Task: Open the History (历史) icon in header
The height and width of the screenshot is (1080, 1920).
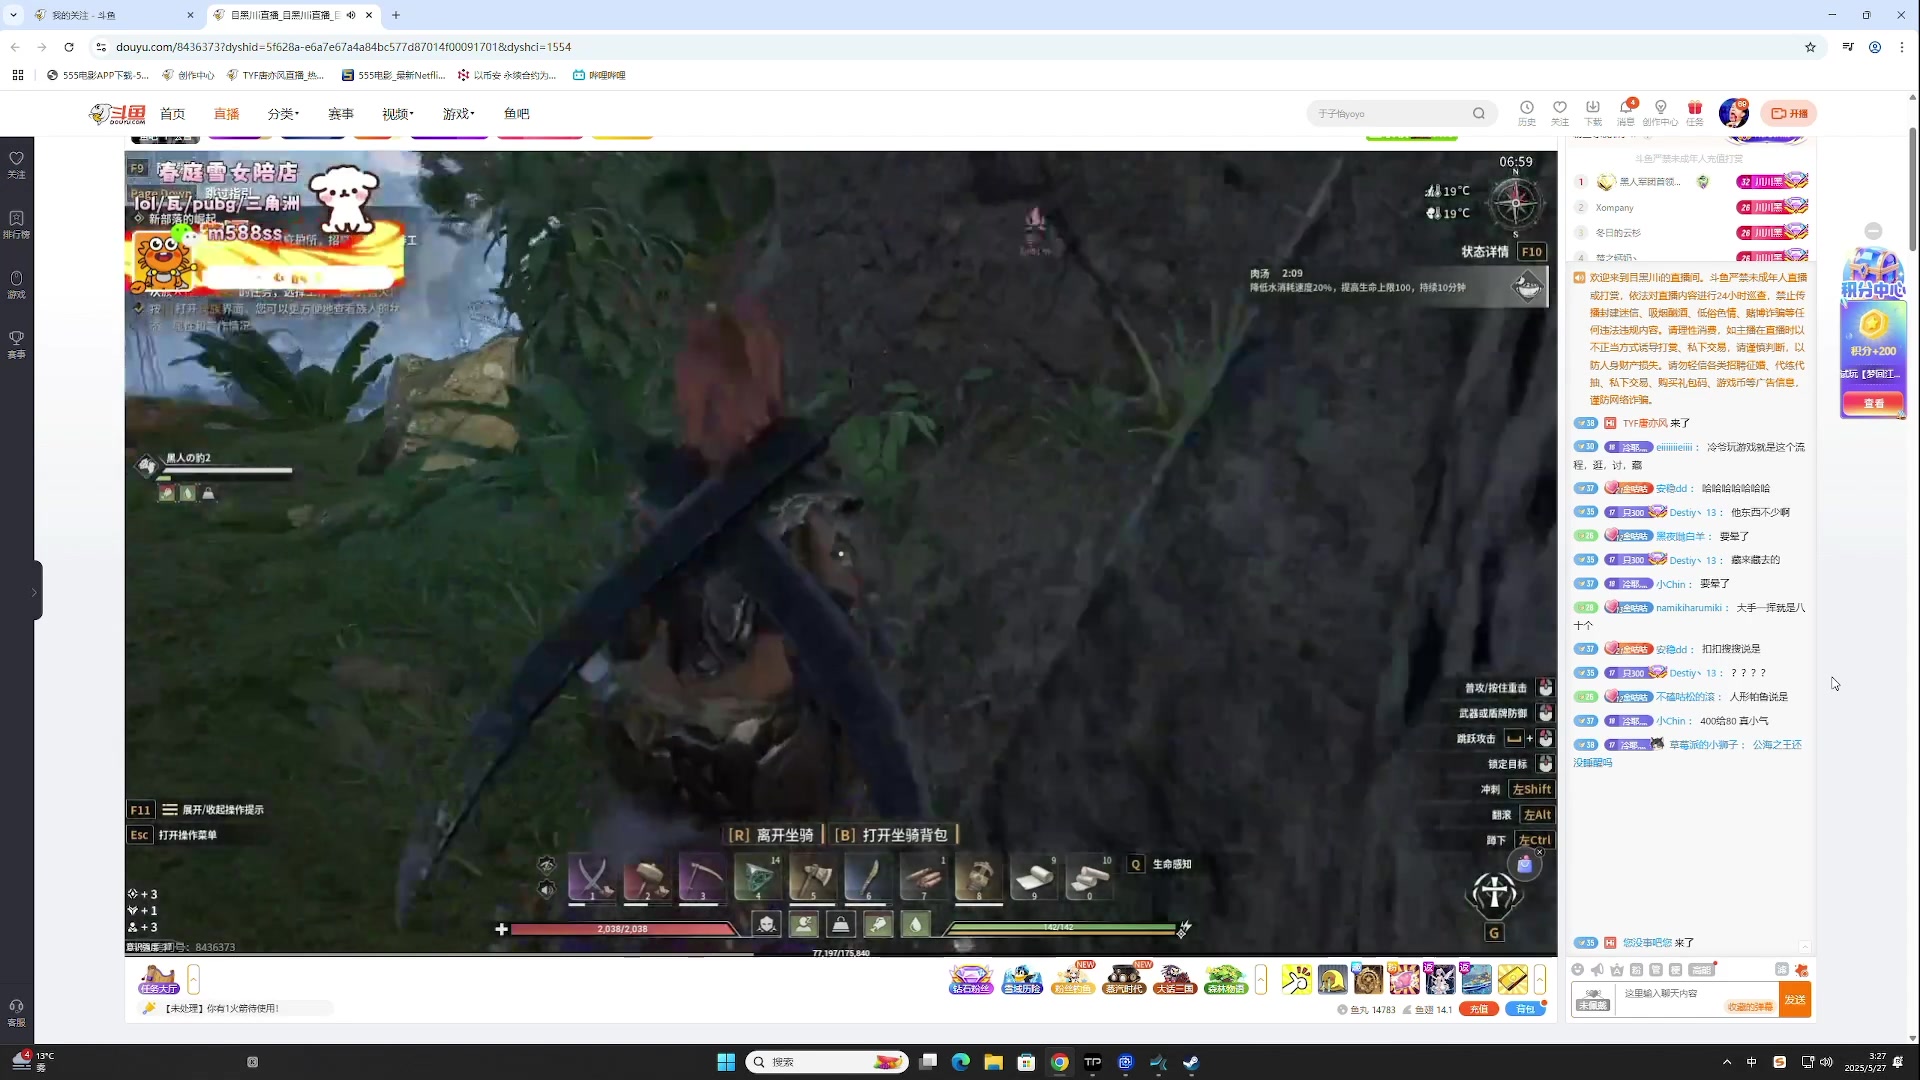Action: (x=1526, y=112)
